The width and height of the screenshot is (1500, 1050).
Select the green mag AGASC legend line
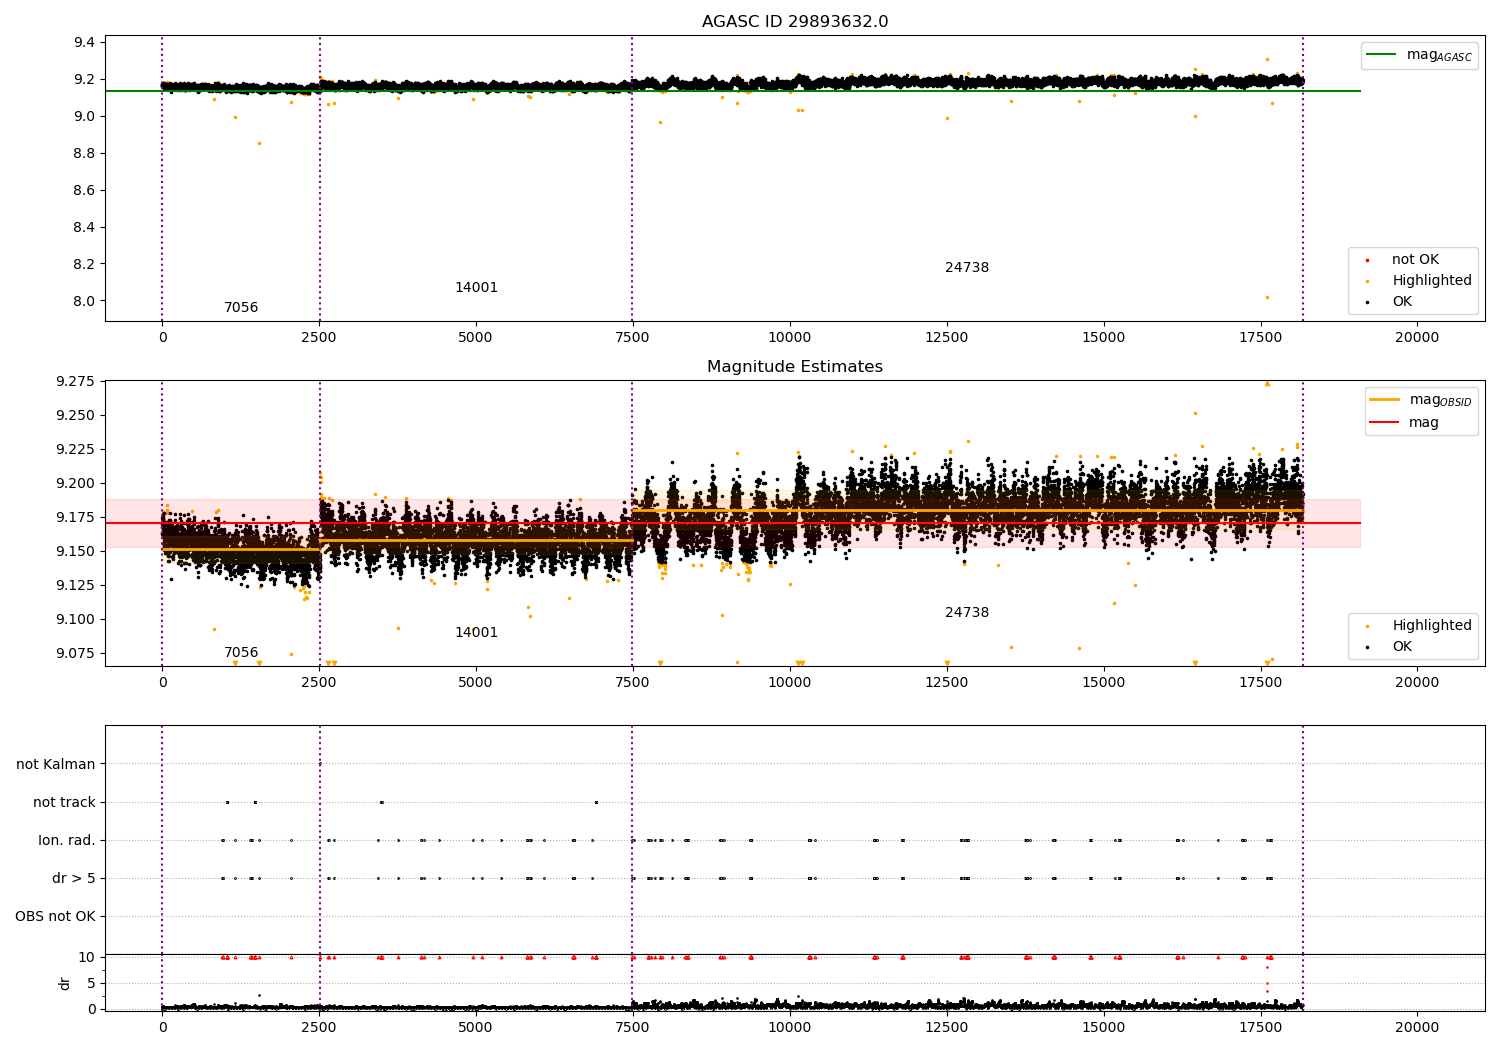1382,55
